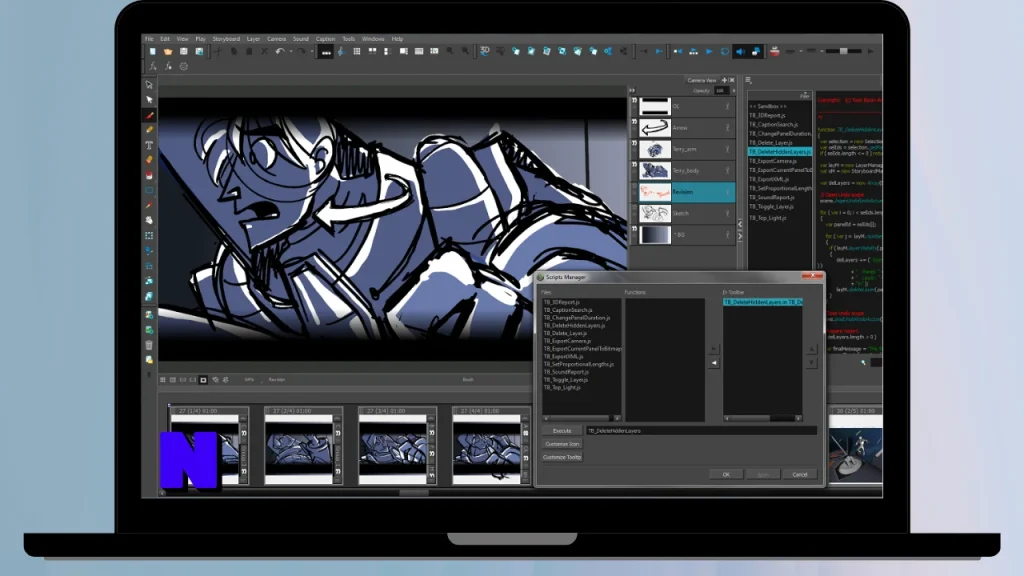Open the Layer menu
This screenshot has height=576, width=1024.
coord(253,39)
